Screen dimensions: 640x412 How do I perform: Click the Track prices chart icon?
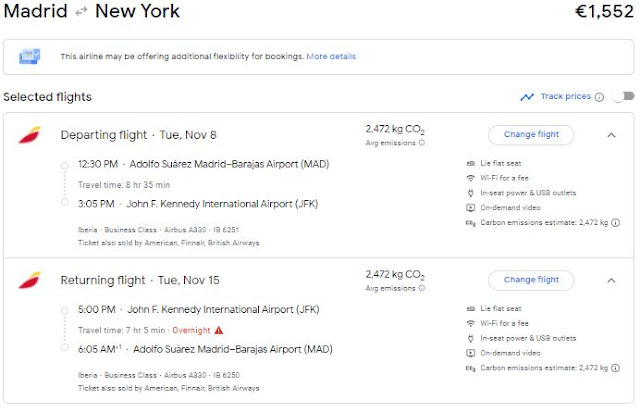(x=527, y=97)
